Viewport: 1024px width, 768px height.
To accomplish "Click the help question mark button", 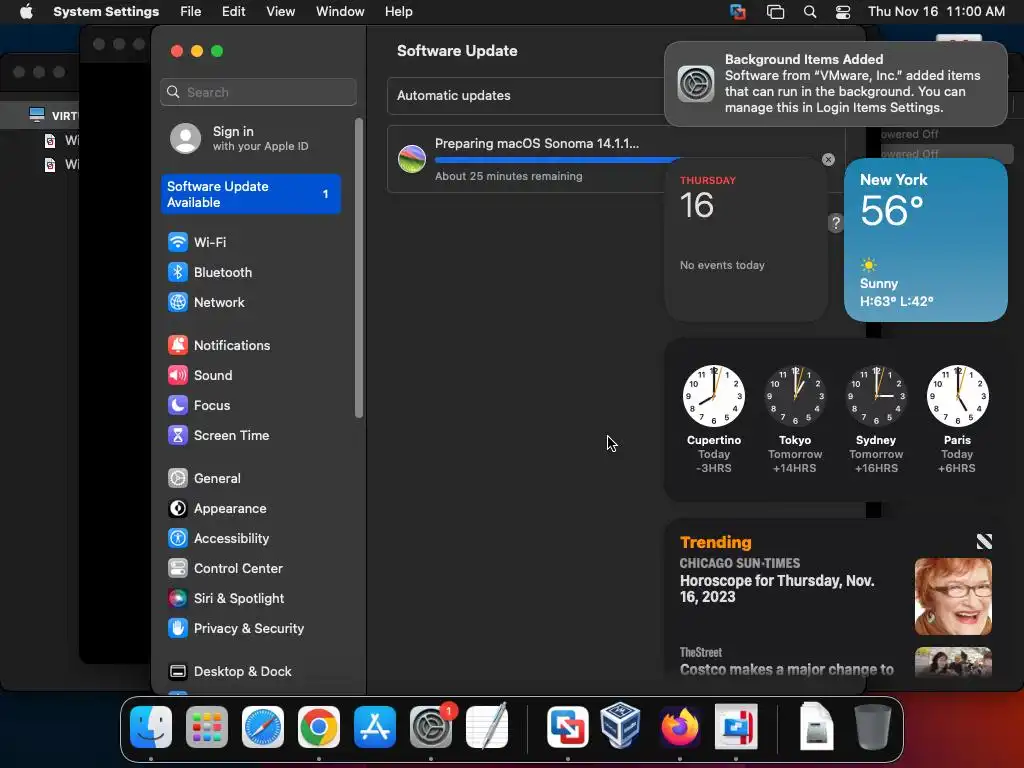I will (835, 223).
